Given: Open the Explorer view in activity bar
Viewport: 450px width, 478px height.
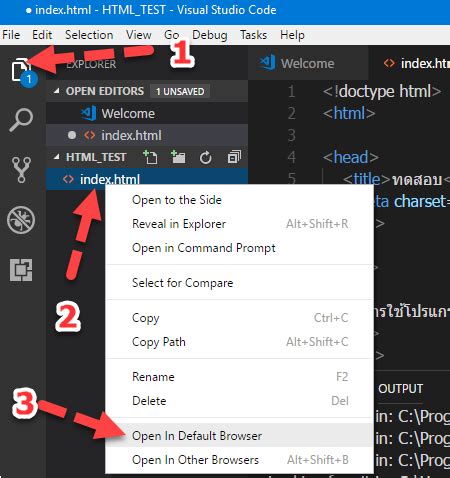Looking at the screenshot, I should point(21,71).
